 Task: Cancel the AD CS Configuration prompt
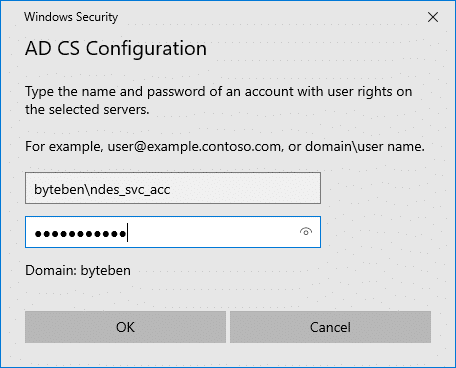click(330, 327)
